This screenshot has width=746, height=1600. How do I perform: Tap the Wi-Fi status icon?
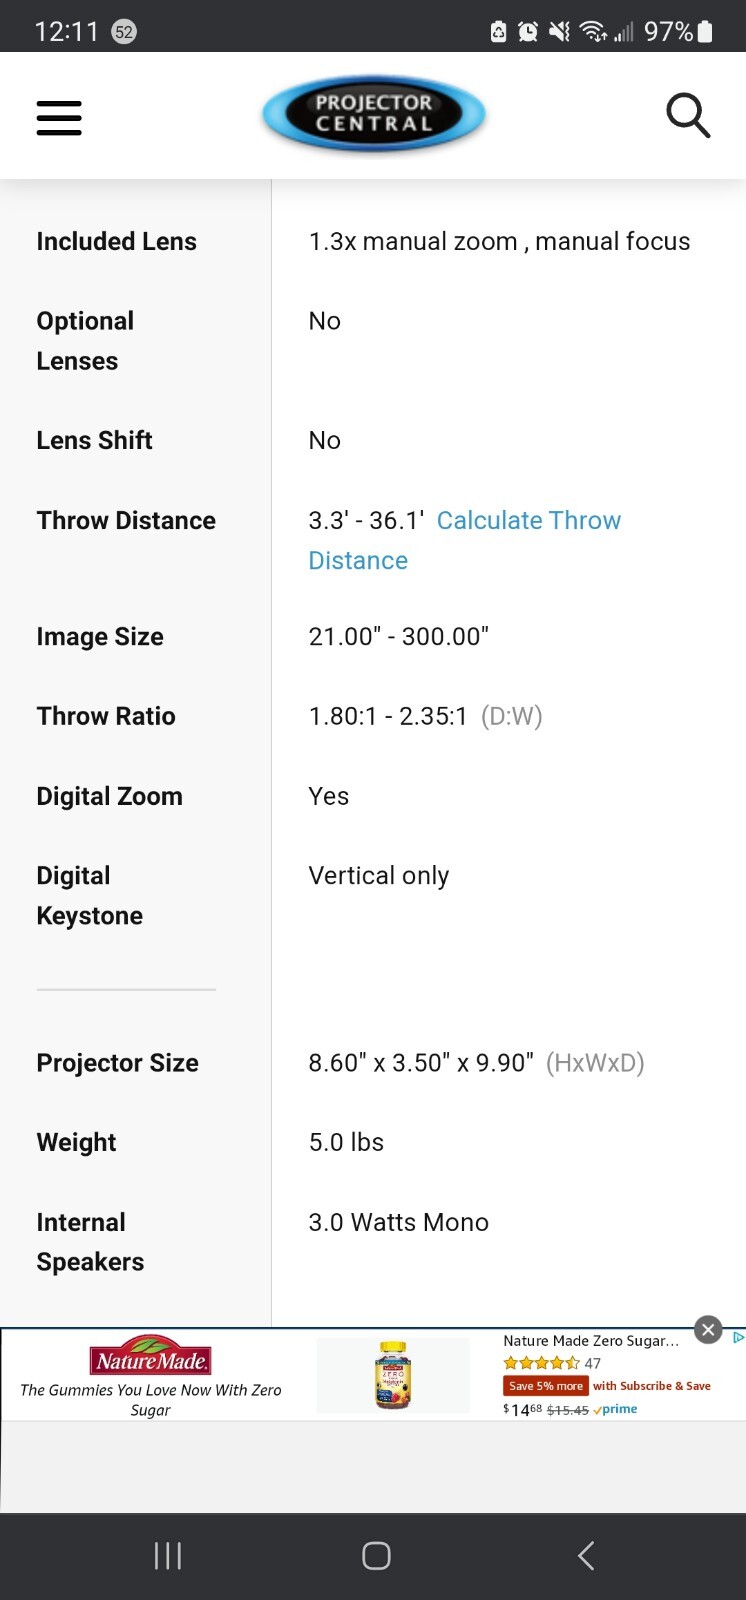593,32
